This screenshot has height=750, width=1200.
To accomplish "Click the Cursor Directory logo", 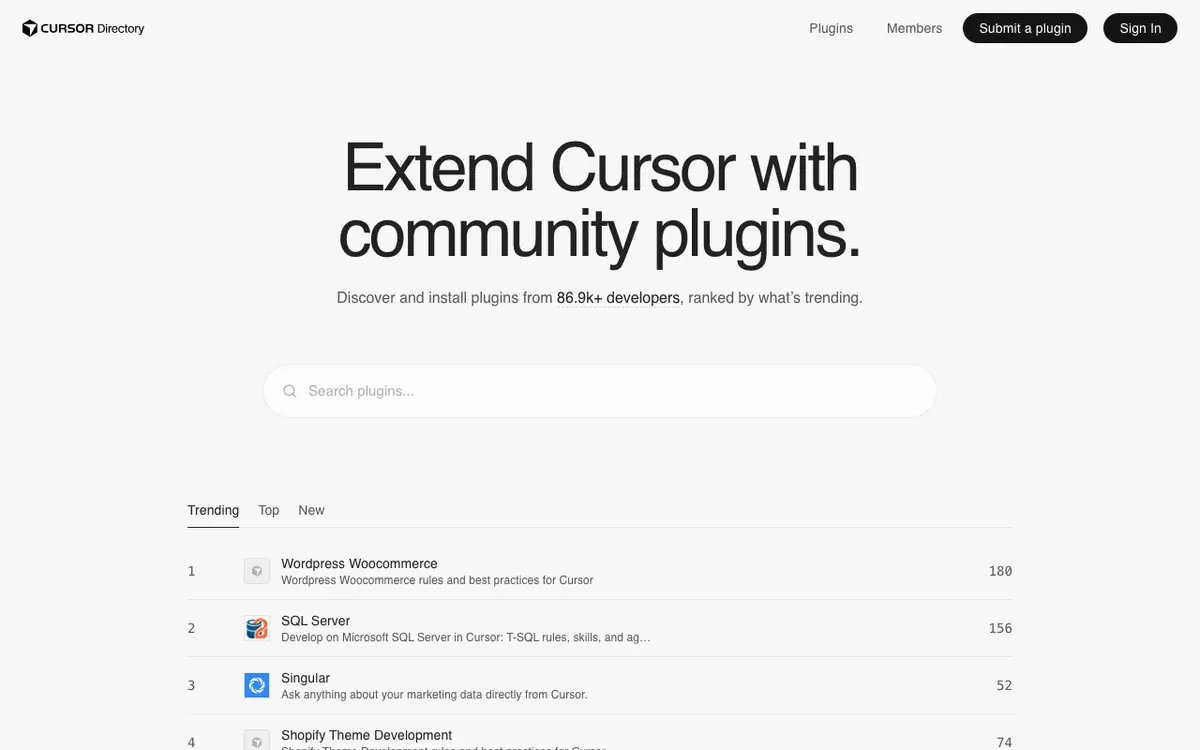I will coord(83,28).
